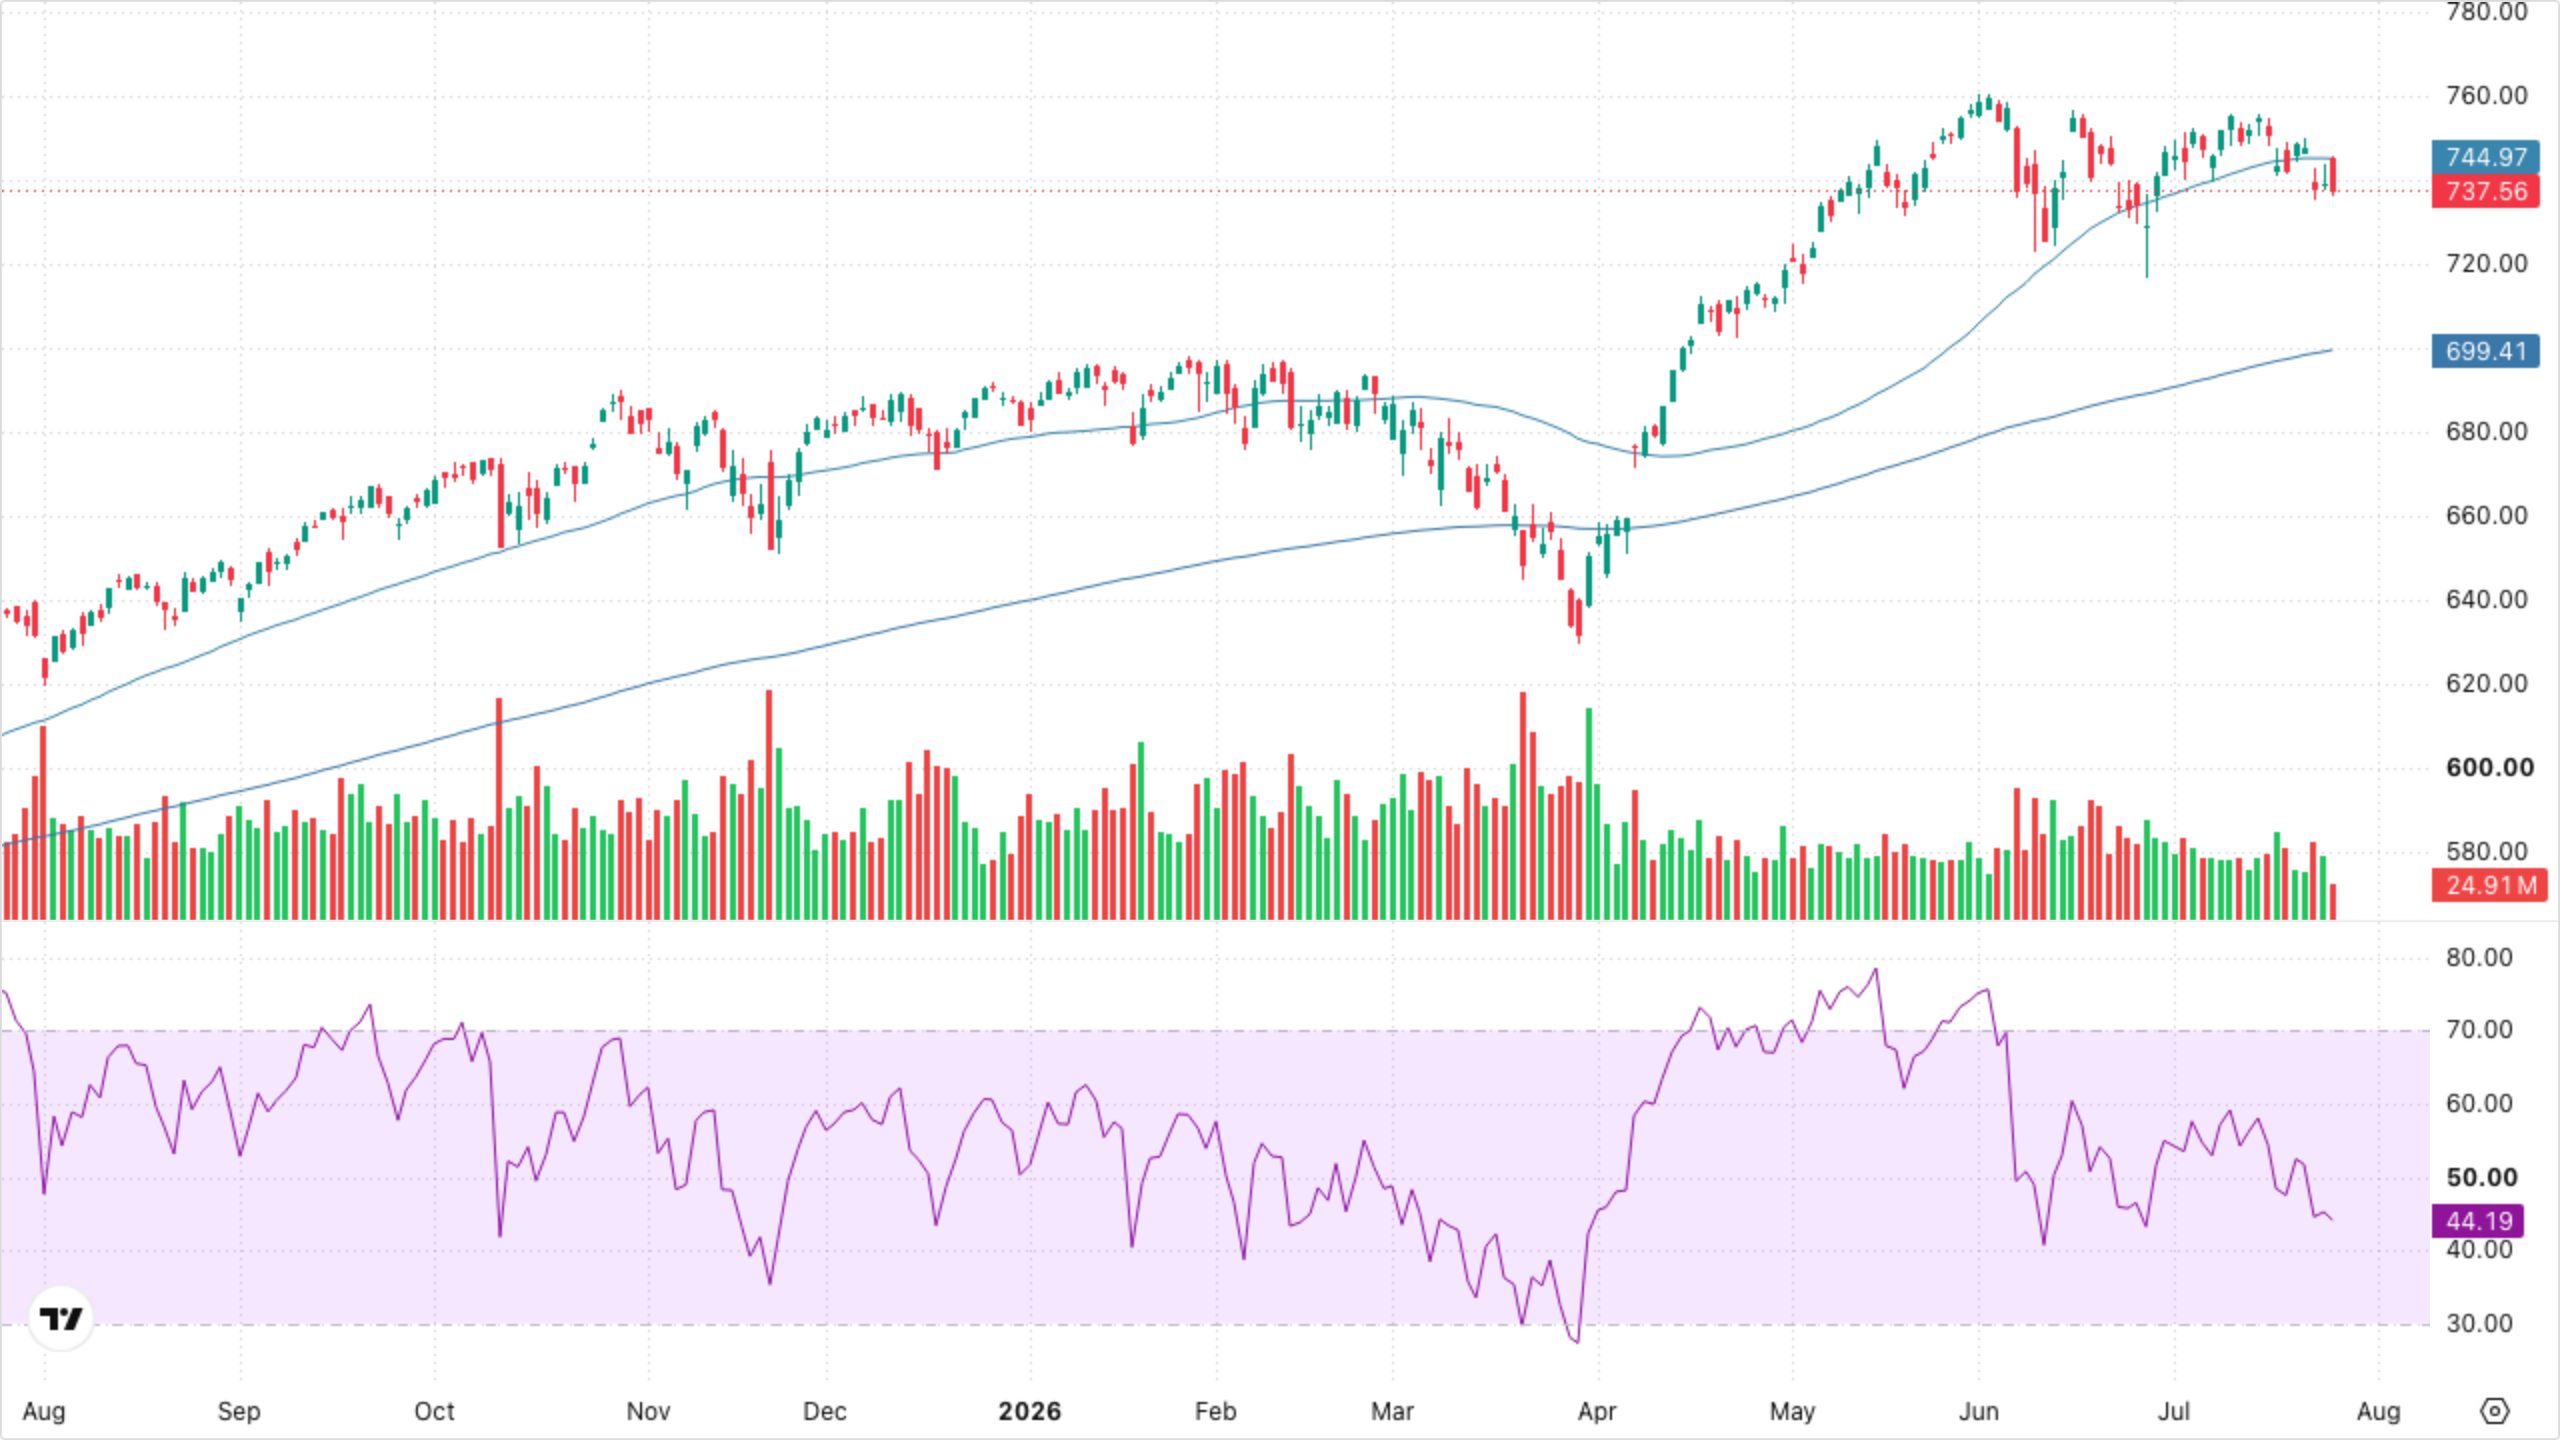The height and width of the screenshot is (1440, 2560).
Task: Click the bold 50.00 RSI axis label
Action: (2481, 1178)
